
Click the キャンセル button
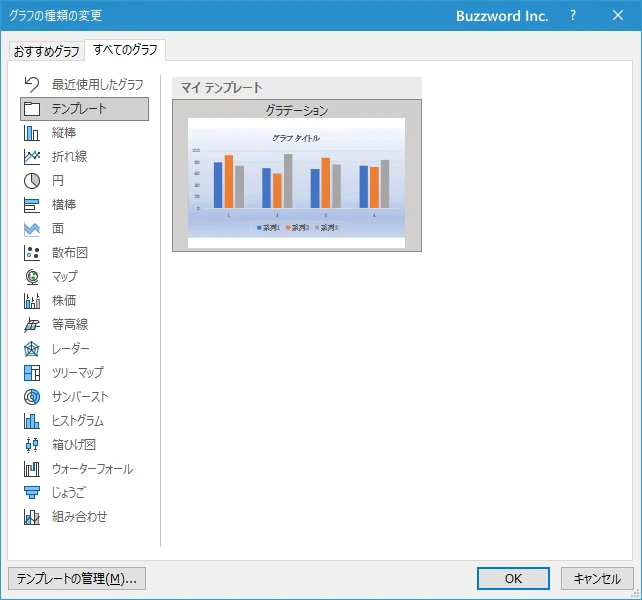597,578
